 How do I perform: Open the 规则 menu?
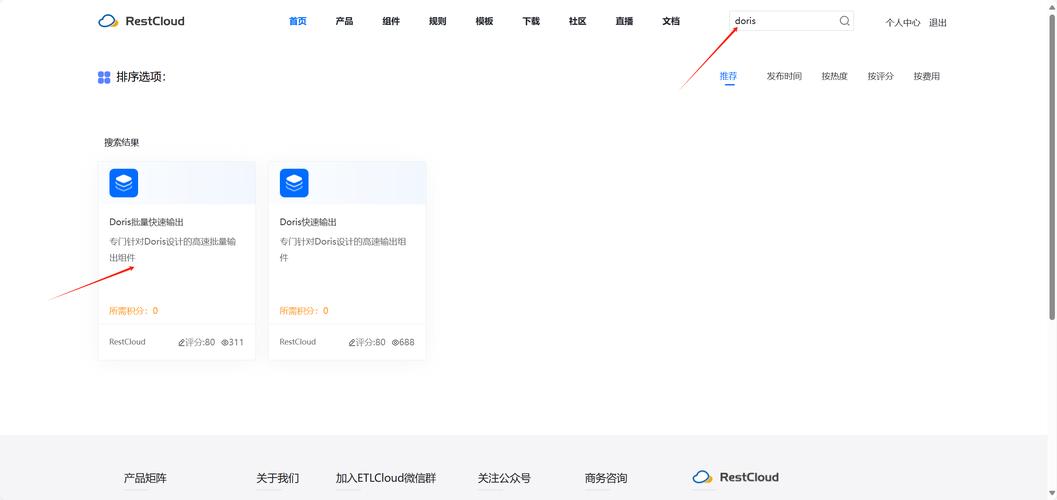point(437,21)
